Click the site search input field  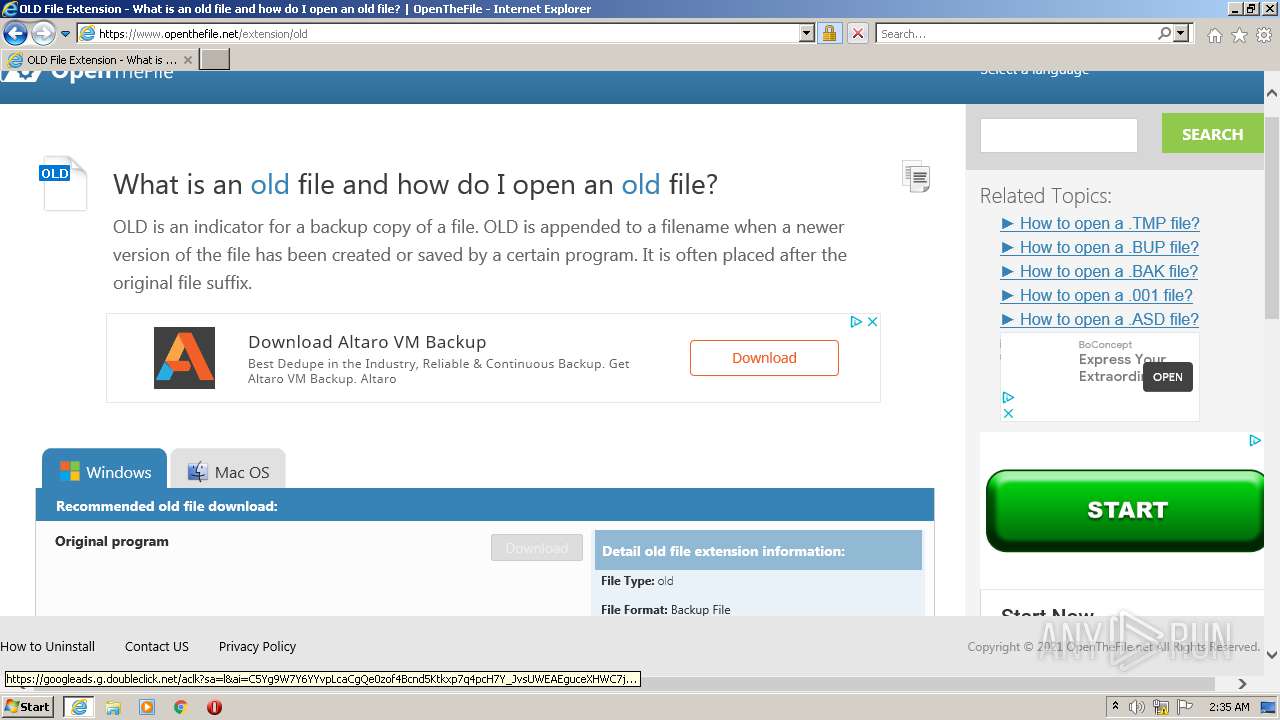(x=1059, y=135)
